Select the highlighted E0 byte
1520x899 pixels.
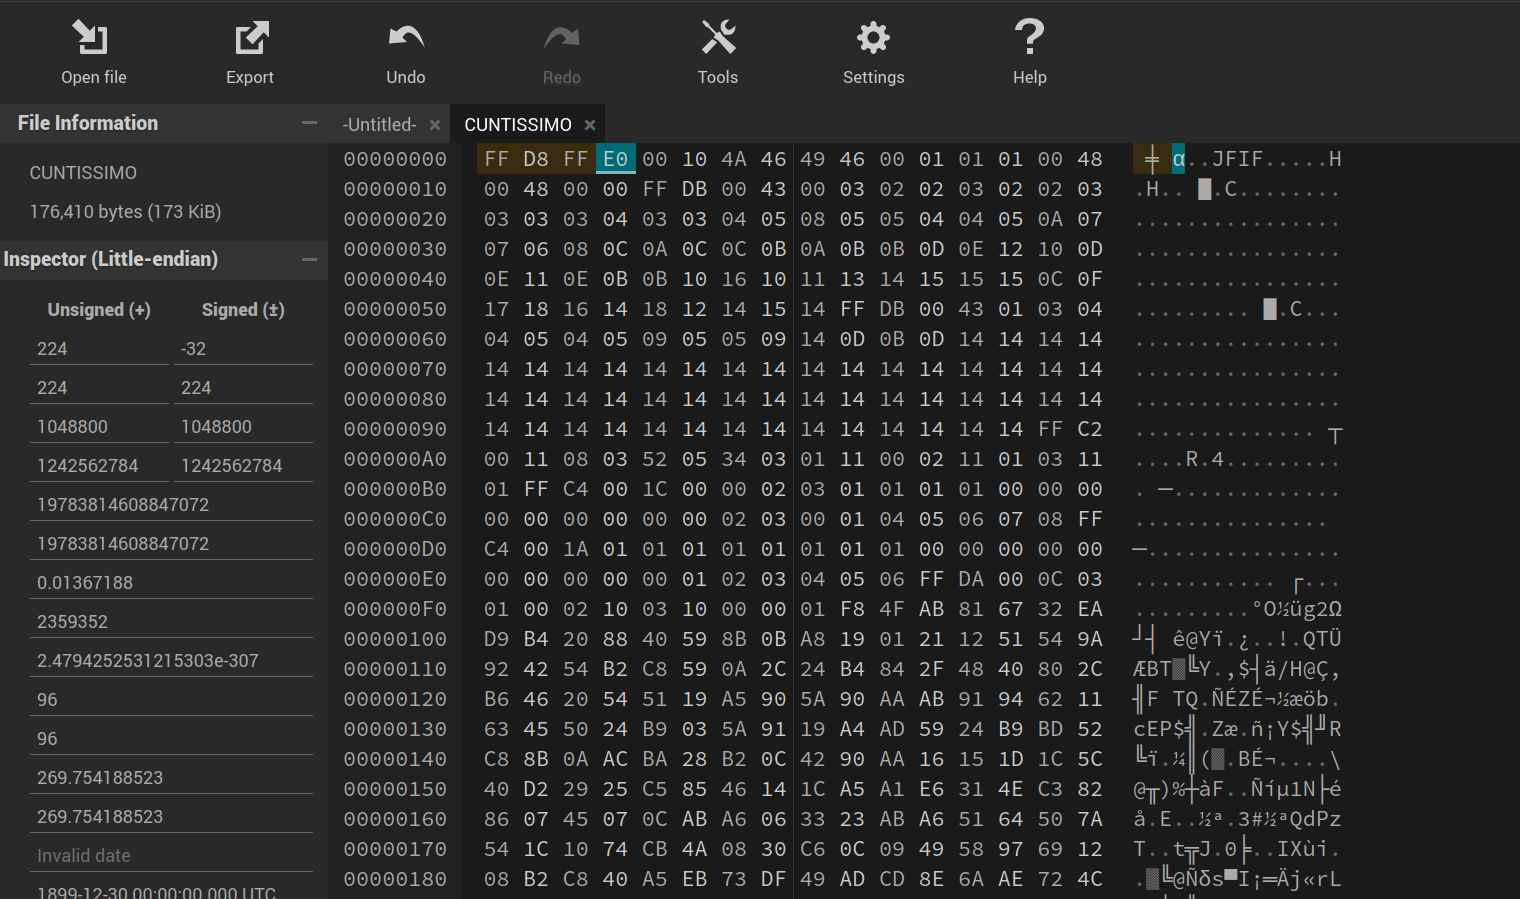[615, 159]
